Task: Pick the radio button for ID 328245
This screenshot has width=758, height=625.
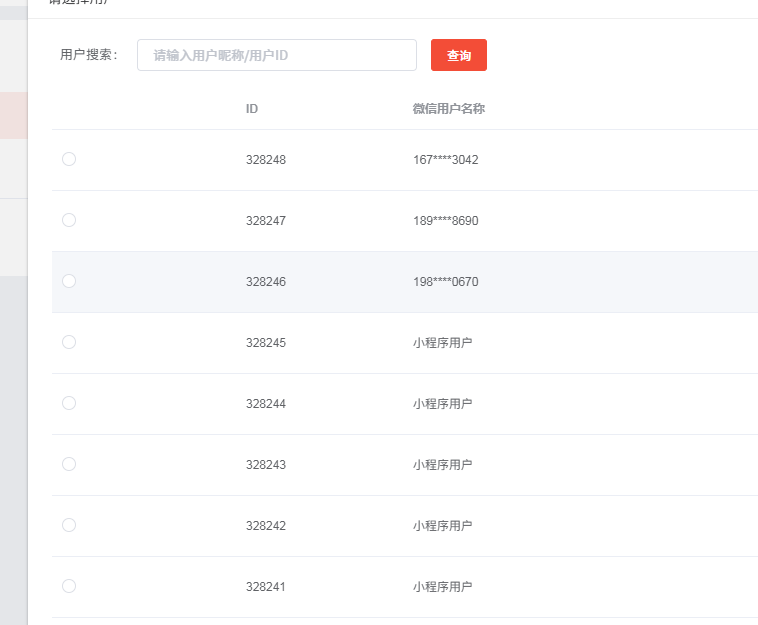Action: [69, 342]
